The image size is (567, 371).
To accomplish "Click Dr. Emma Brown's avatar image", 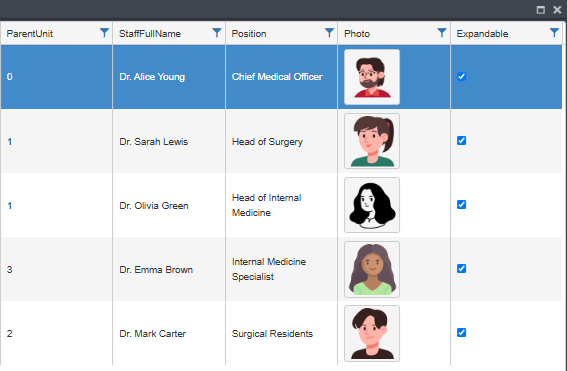I will click(372, 269).
